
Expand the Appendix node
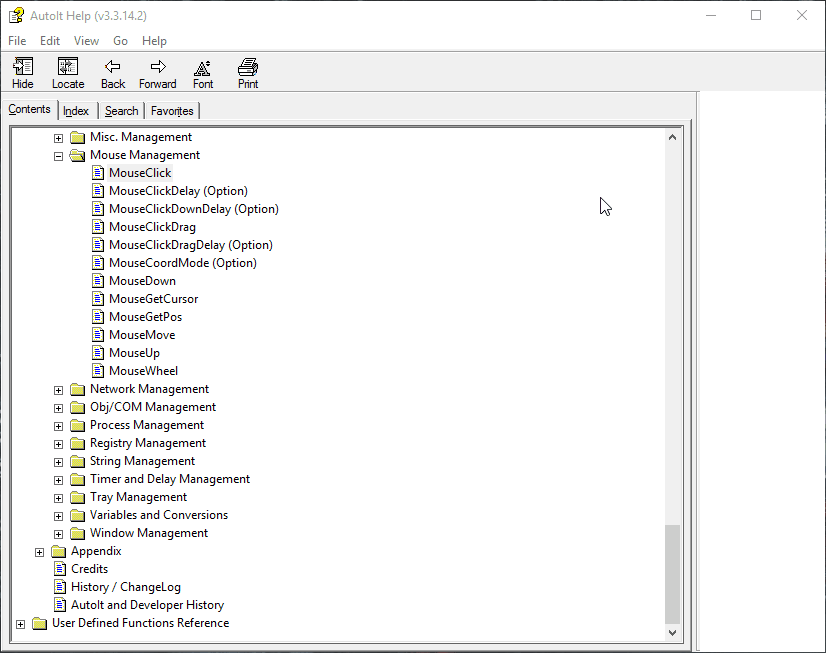pos(40,552)
